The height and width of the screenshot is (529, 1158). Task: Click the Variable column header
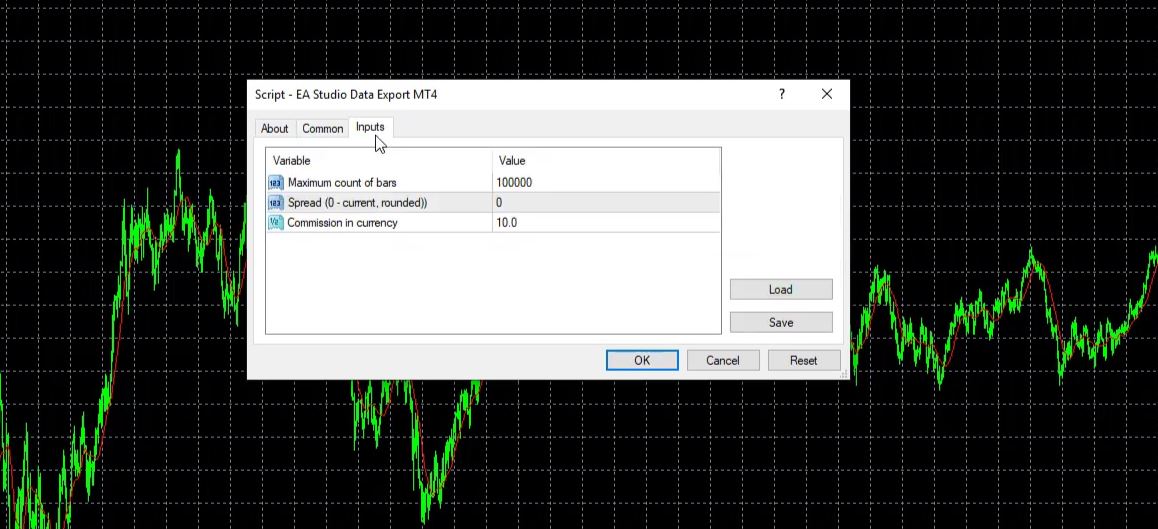[x=292, y=160]
